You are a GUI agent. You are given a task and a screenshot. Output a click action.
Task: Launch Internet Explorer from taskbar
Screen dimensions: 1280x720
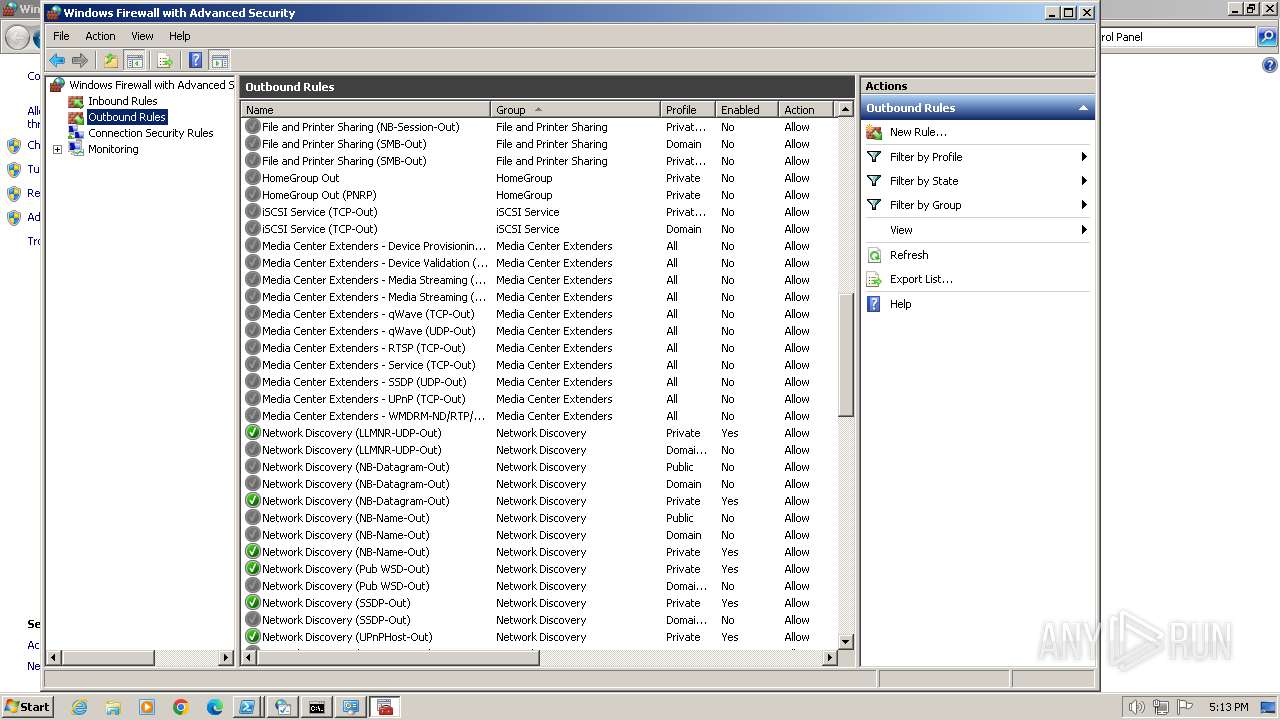coord(79,707)
